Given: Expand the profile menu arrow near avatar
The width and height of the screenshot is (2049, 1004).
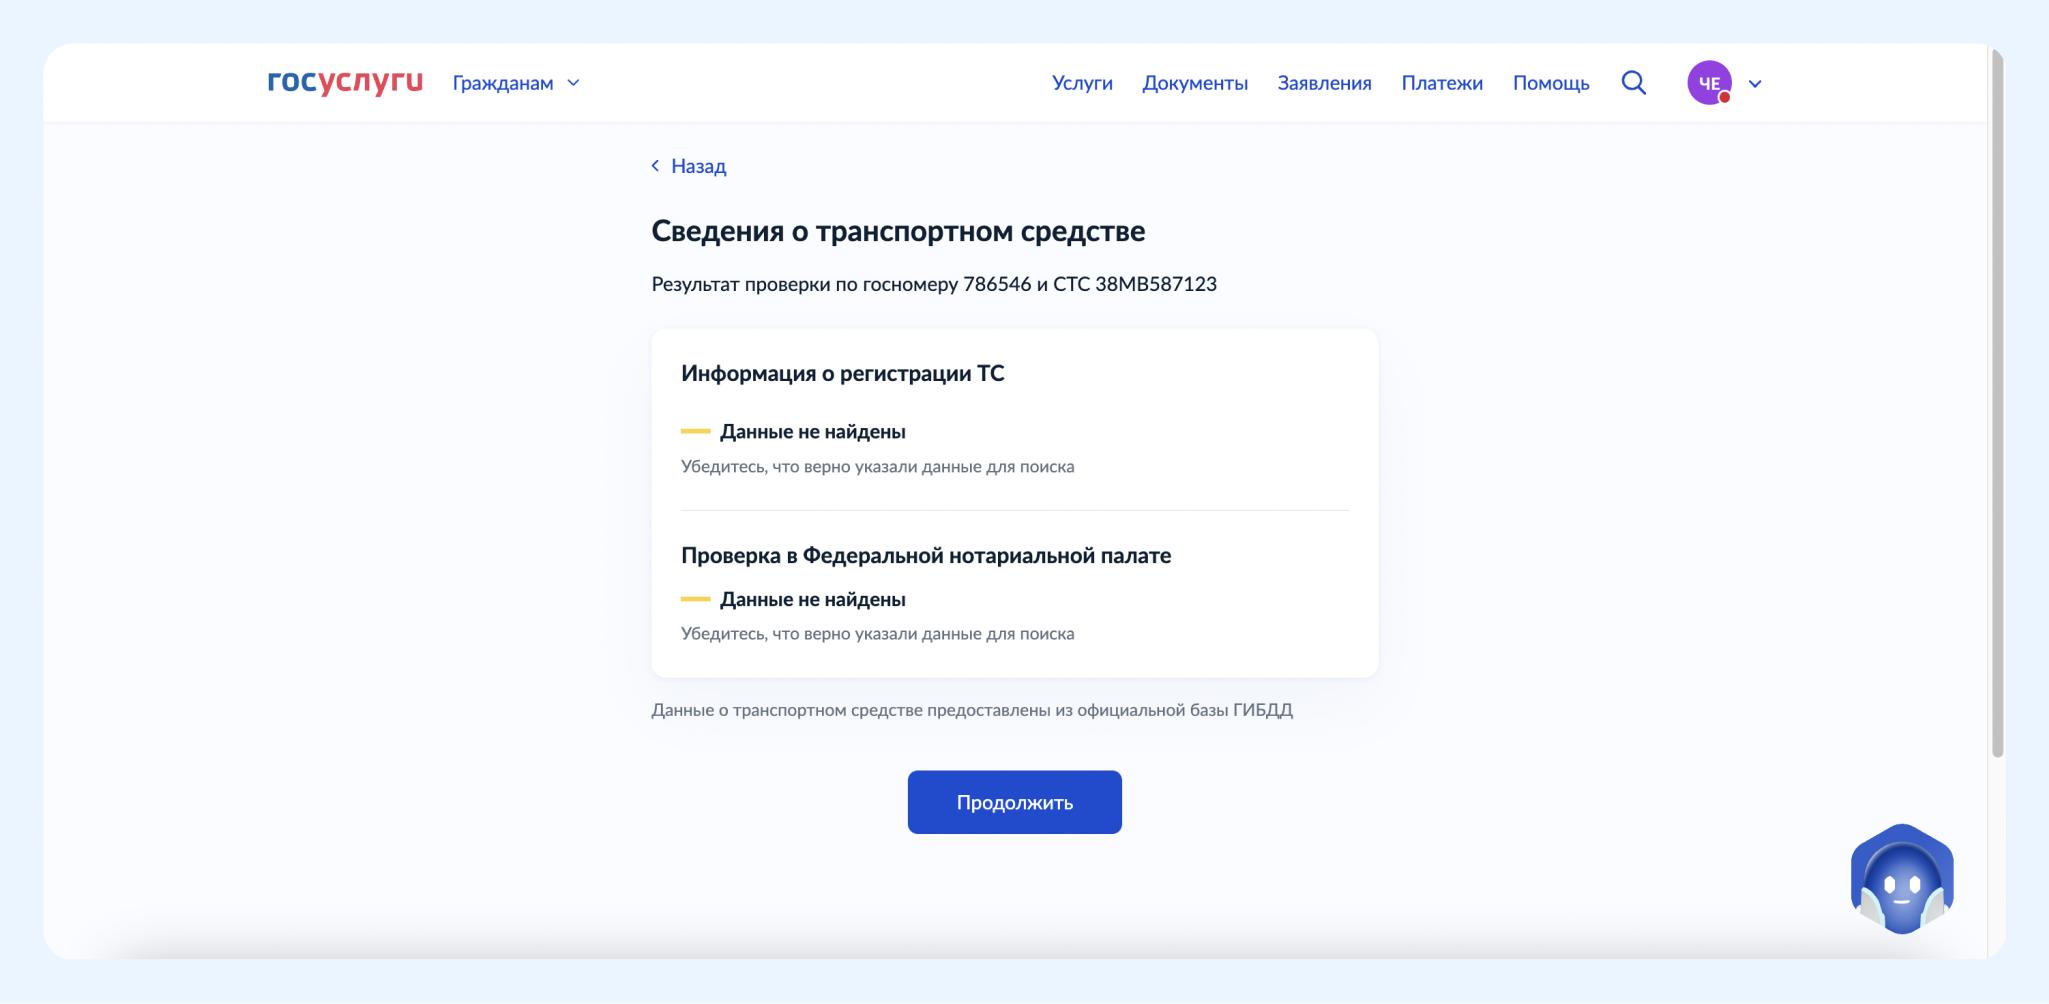Looking at the screenshot, I should click(x=1754, y=84).
